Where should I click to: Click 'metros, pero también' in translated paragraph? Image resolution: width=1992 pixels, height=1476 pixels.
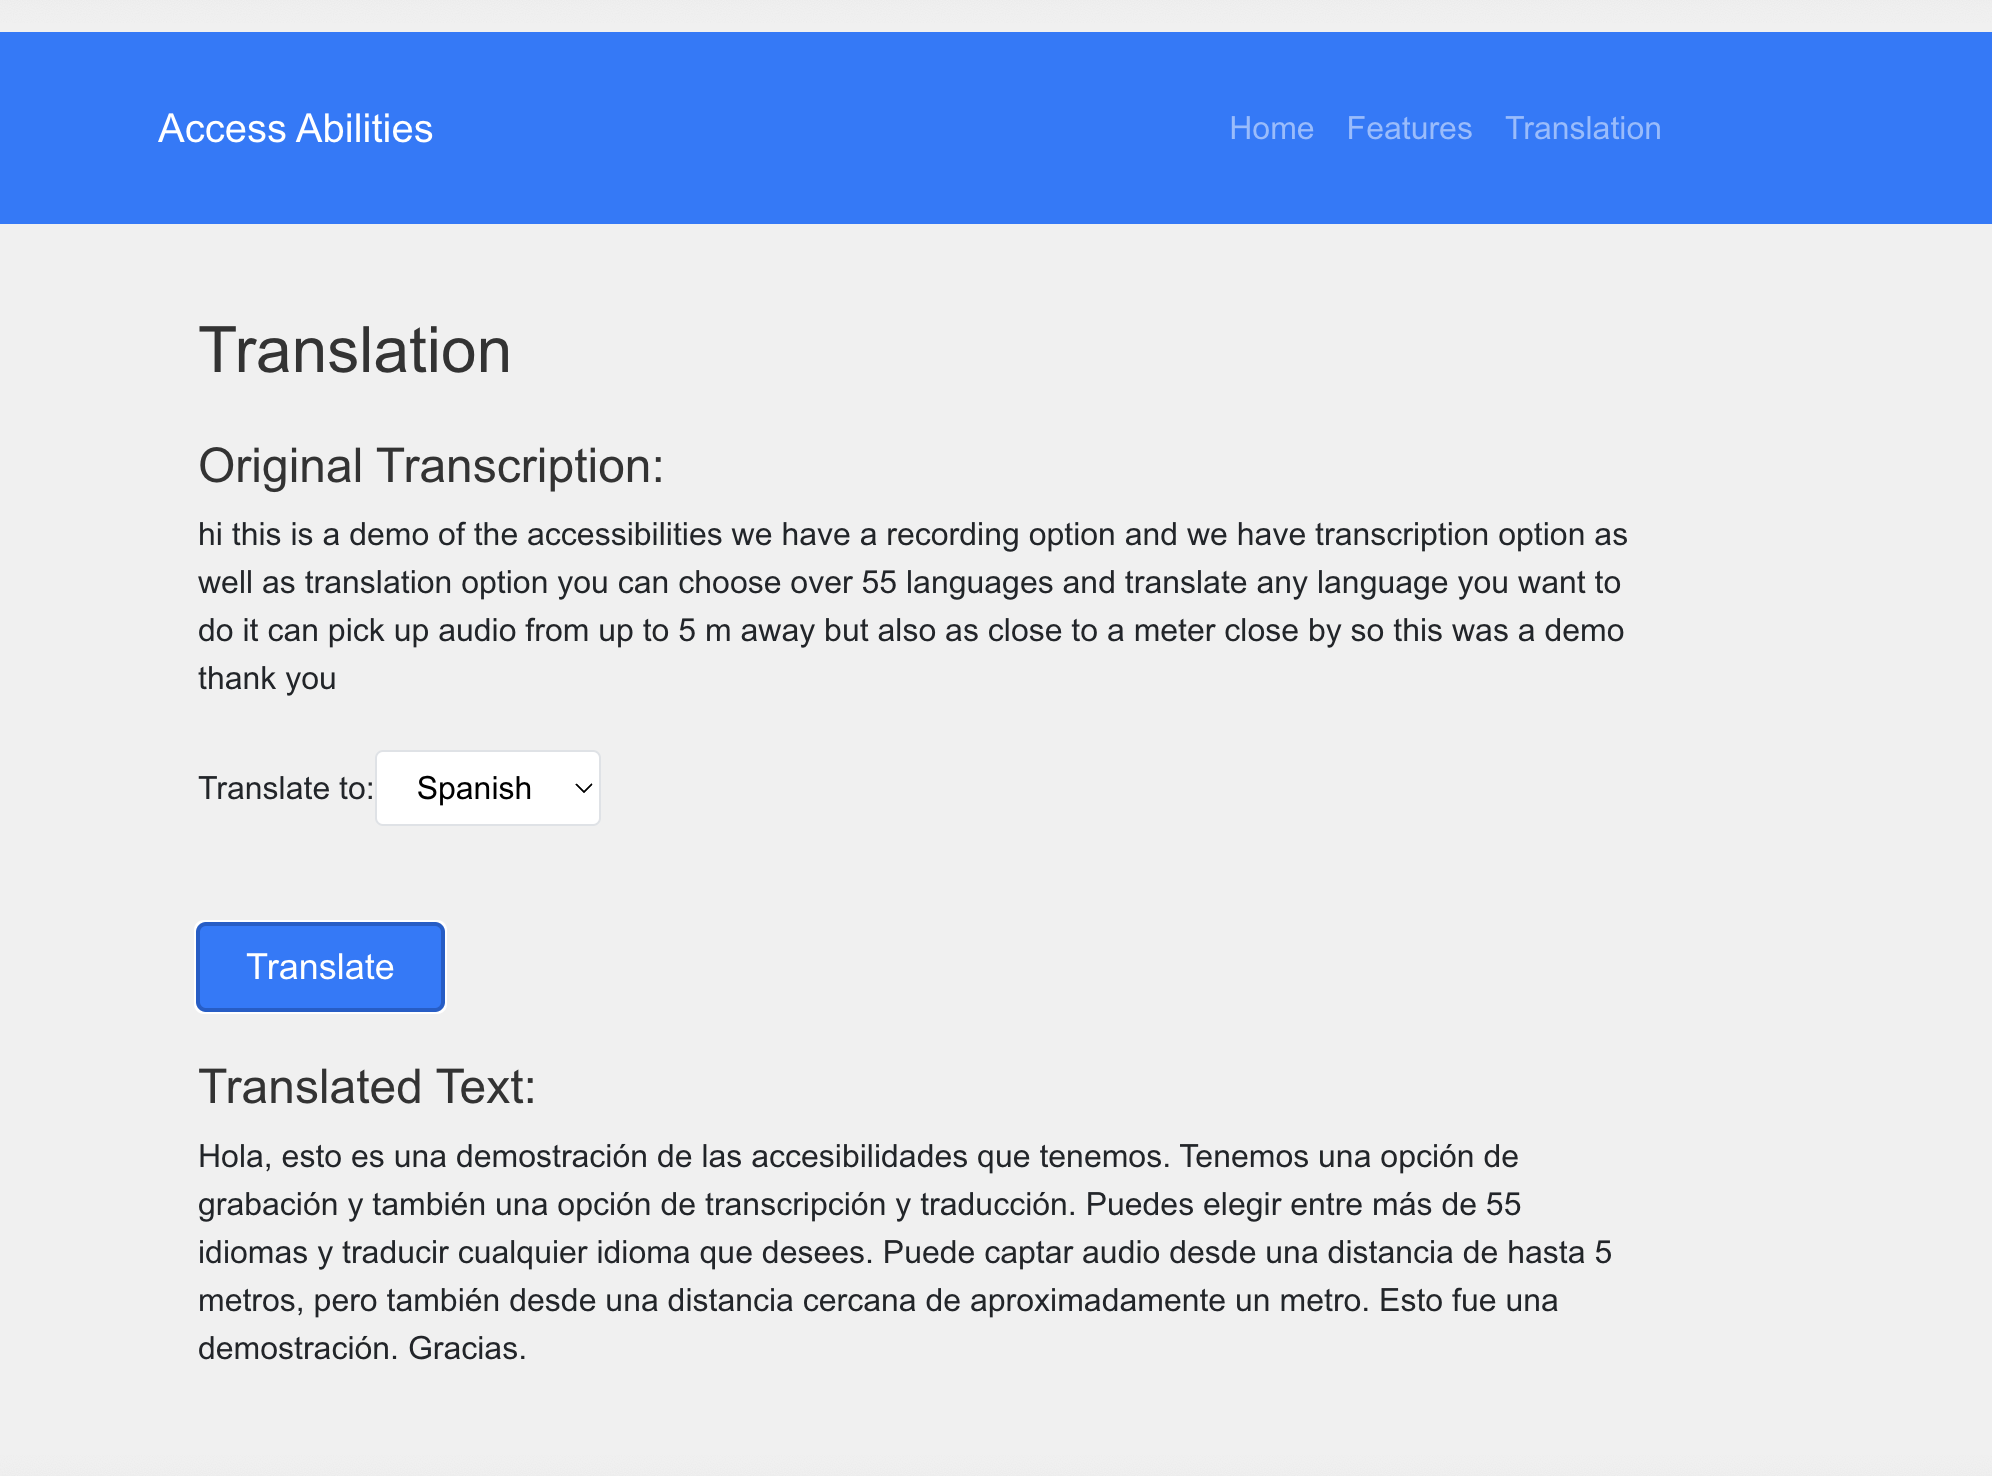click(348, 1300)
